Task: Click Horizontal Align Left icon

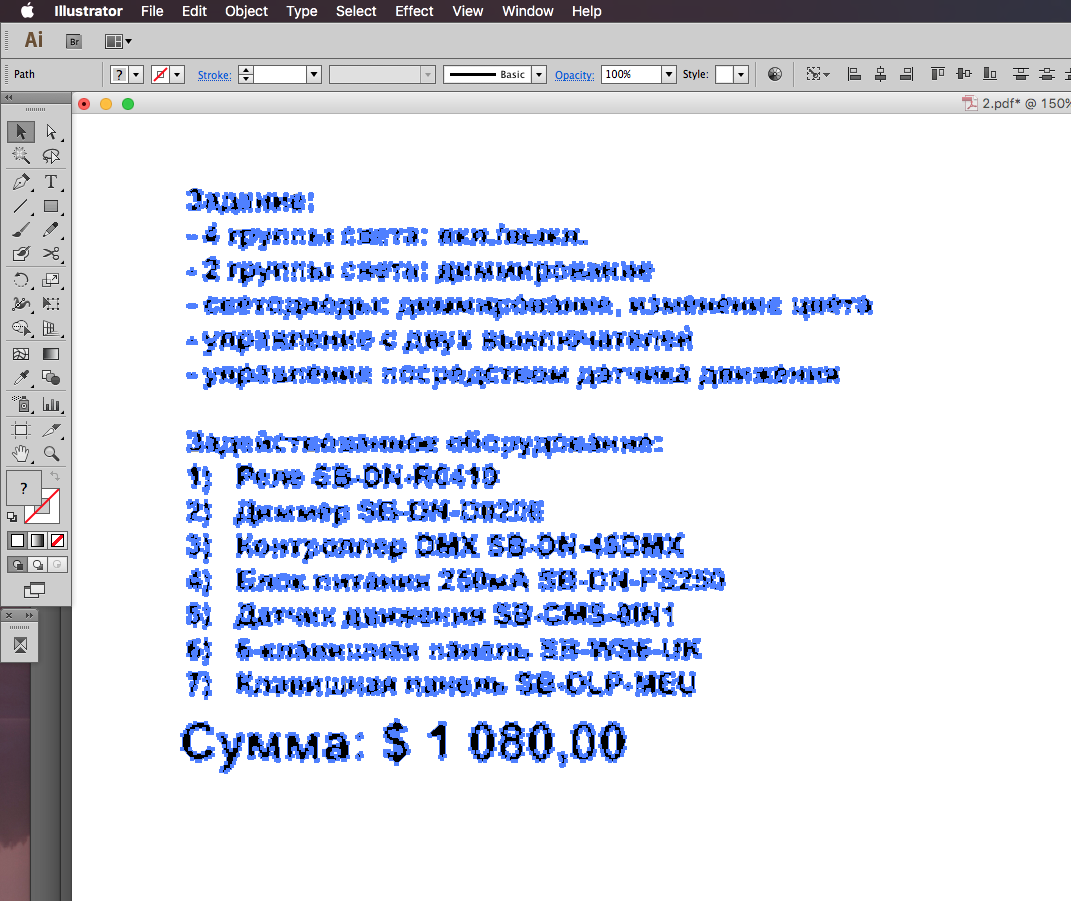Action: (854, 74)
